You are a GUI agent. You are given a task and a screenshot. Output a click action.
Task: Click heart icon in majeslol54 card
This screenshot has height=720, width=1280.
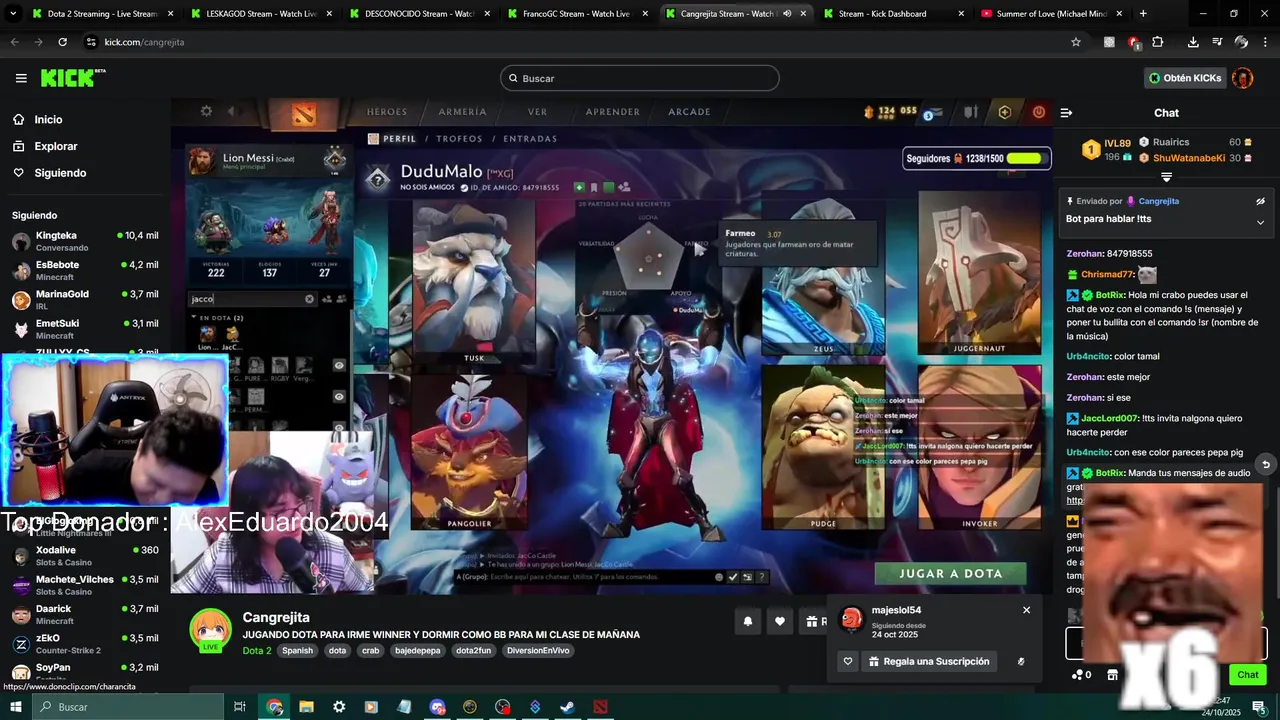pos(848,661)
